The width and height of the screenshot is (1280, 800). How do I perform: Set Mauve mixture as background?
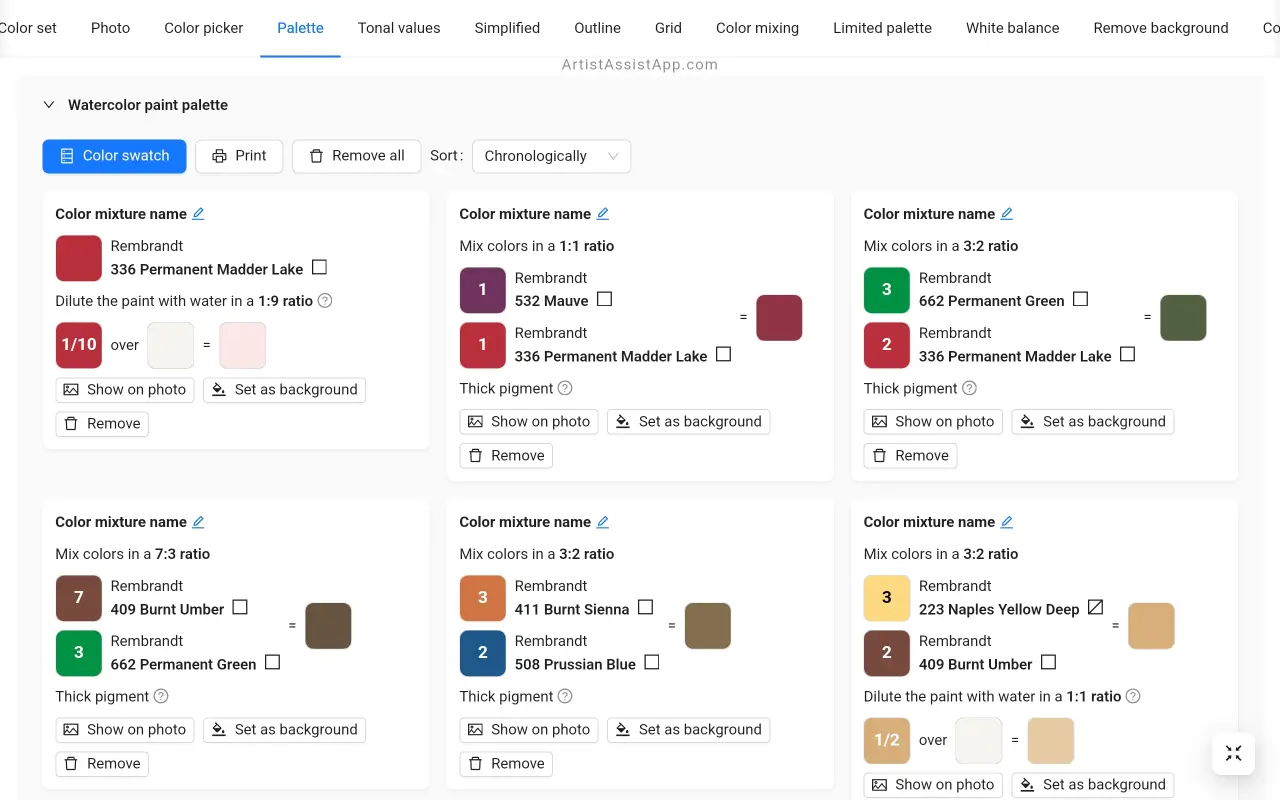point(688,422)
